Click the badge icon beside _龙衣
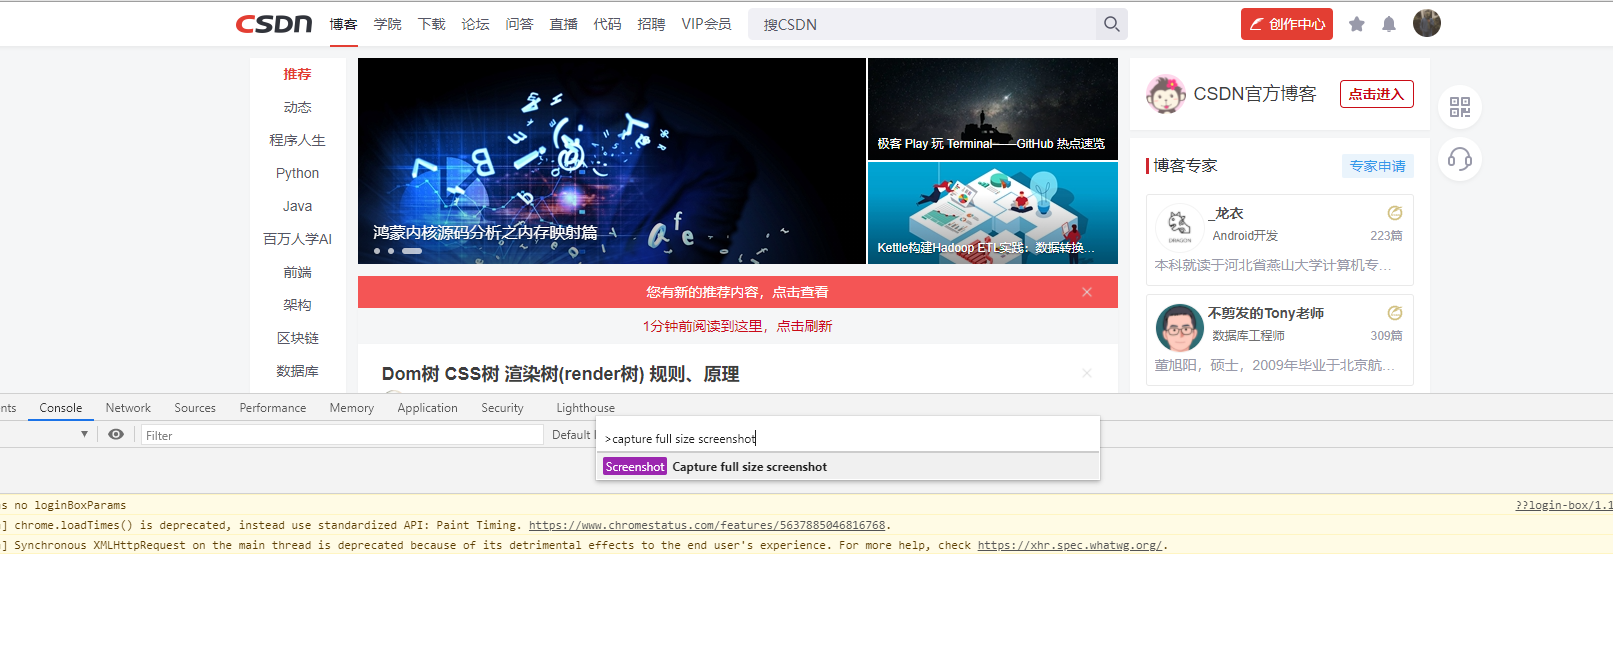The image size is (1613, 668). [1395, 213]
